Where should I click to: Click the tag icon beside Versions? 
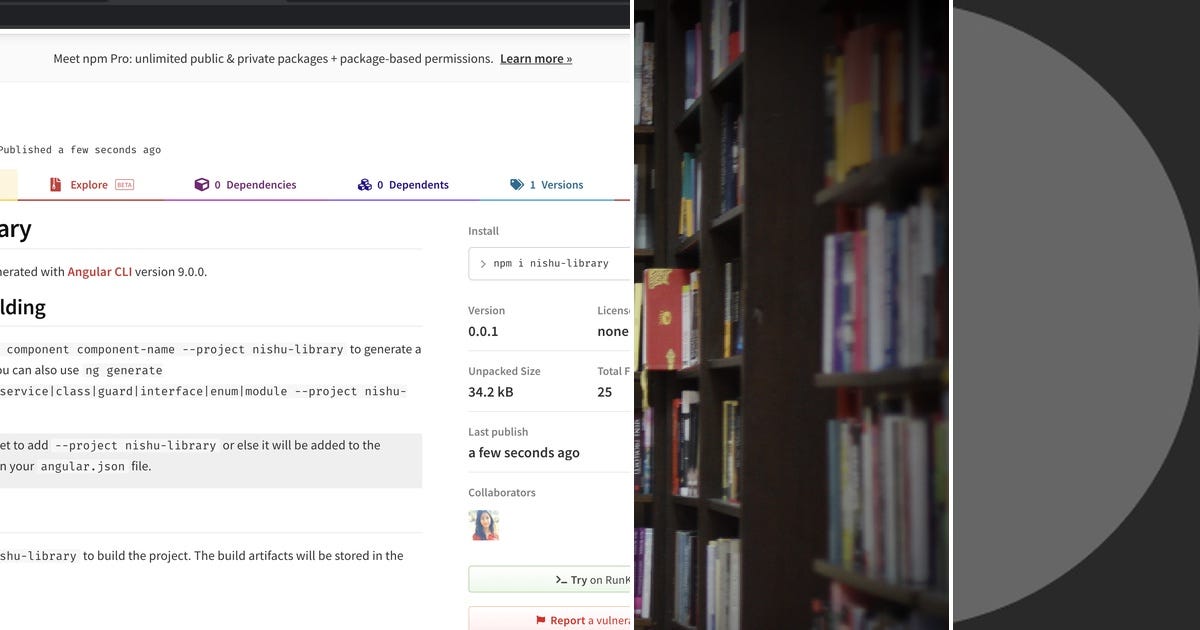pos(517,184)
